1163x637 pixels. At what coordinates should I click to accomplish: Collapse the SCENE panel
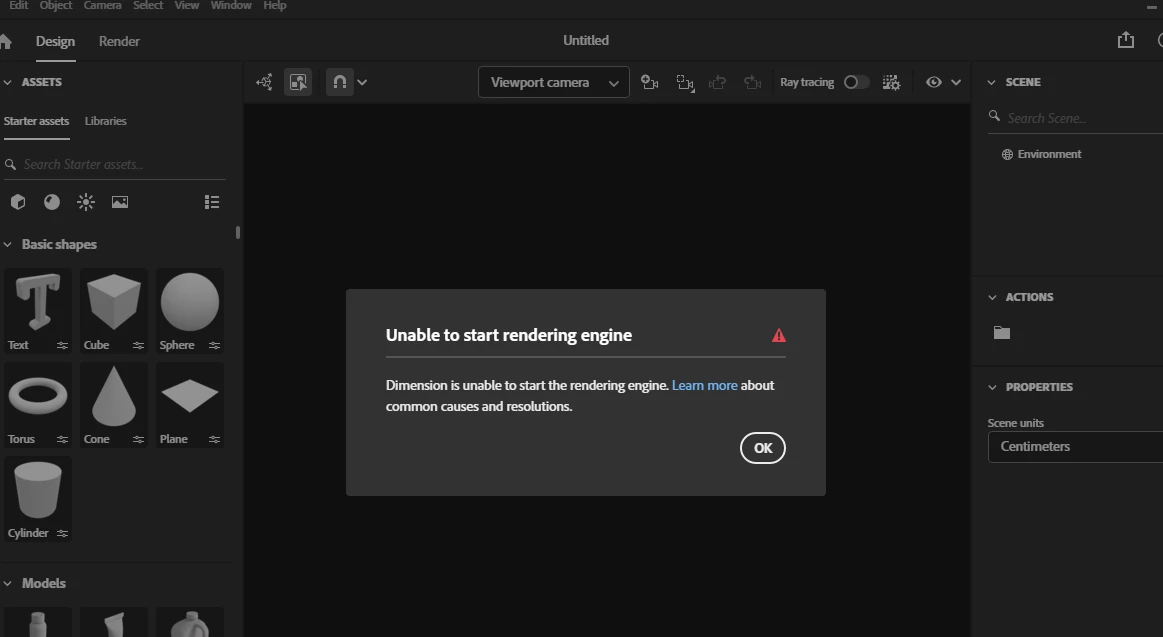(992, 82)
